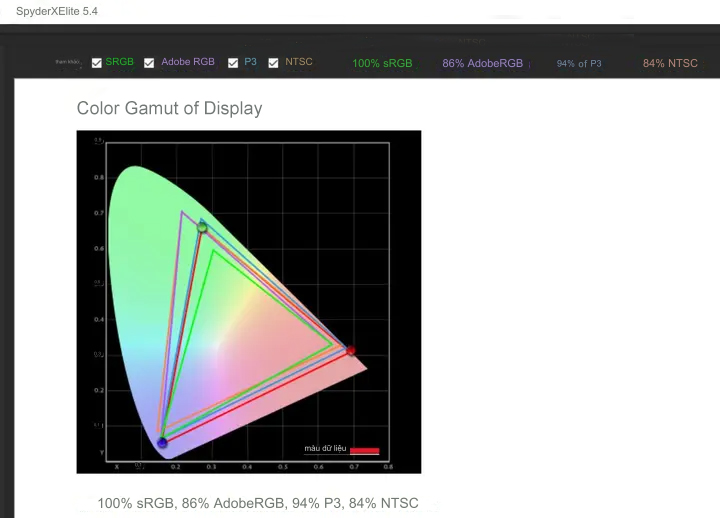720x518 pixels.
Task: Click the green sRGB triangle top vertex
Action: [x=212, y=249]
